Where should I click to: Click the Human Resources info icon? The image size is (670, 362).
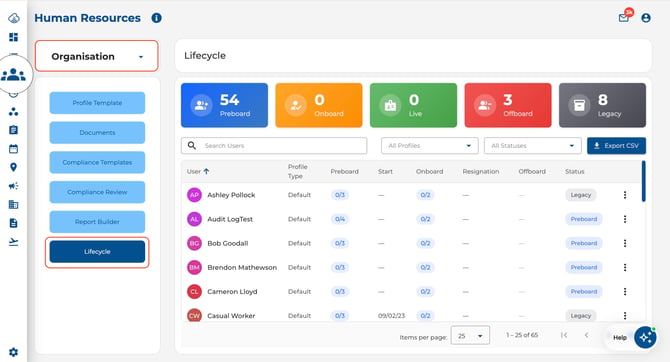pos(156,18)
